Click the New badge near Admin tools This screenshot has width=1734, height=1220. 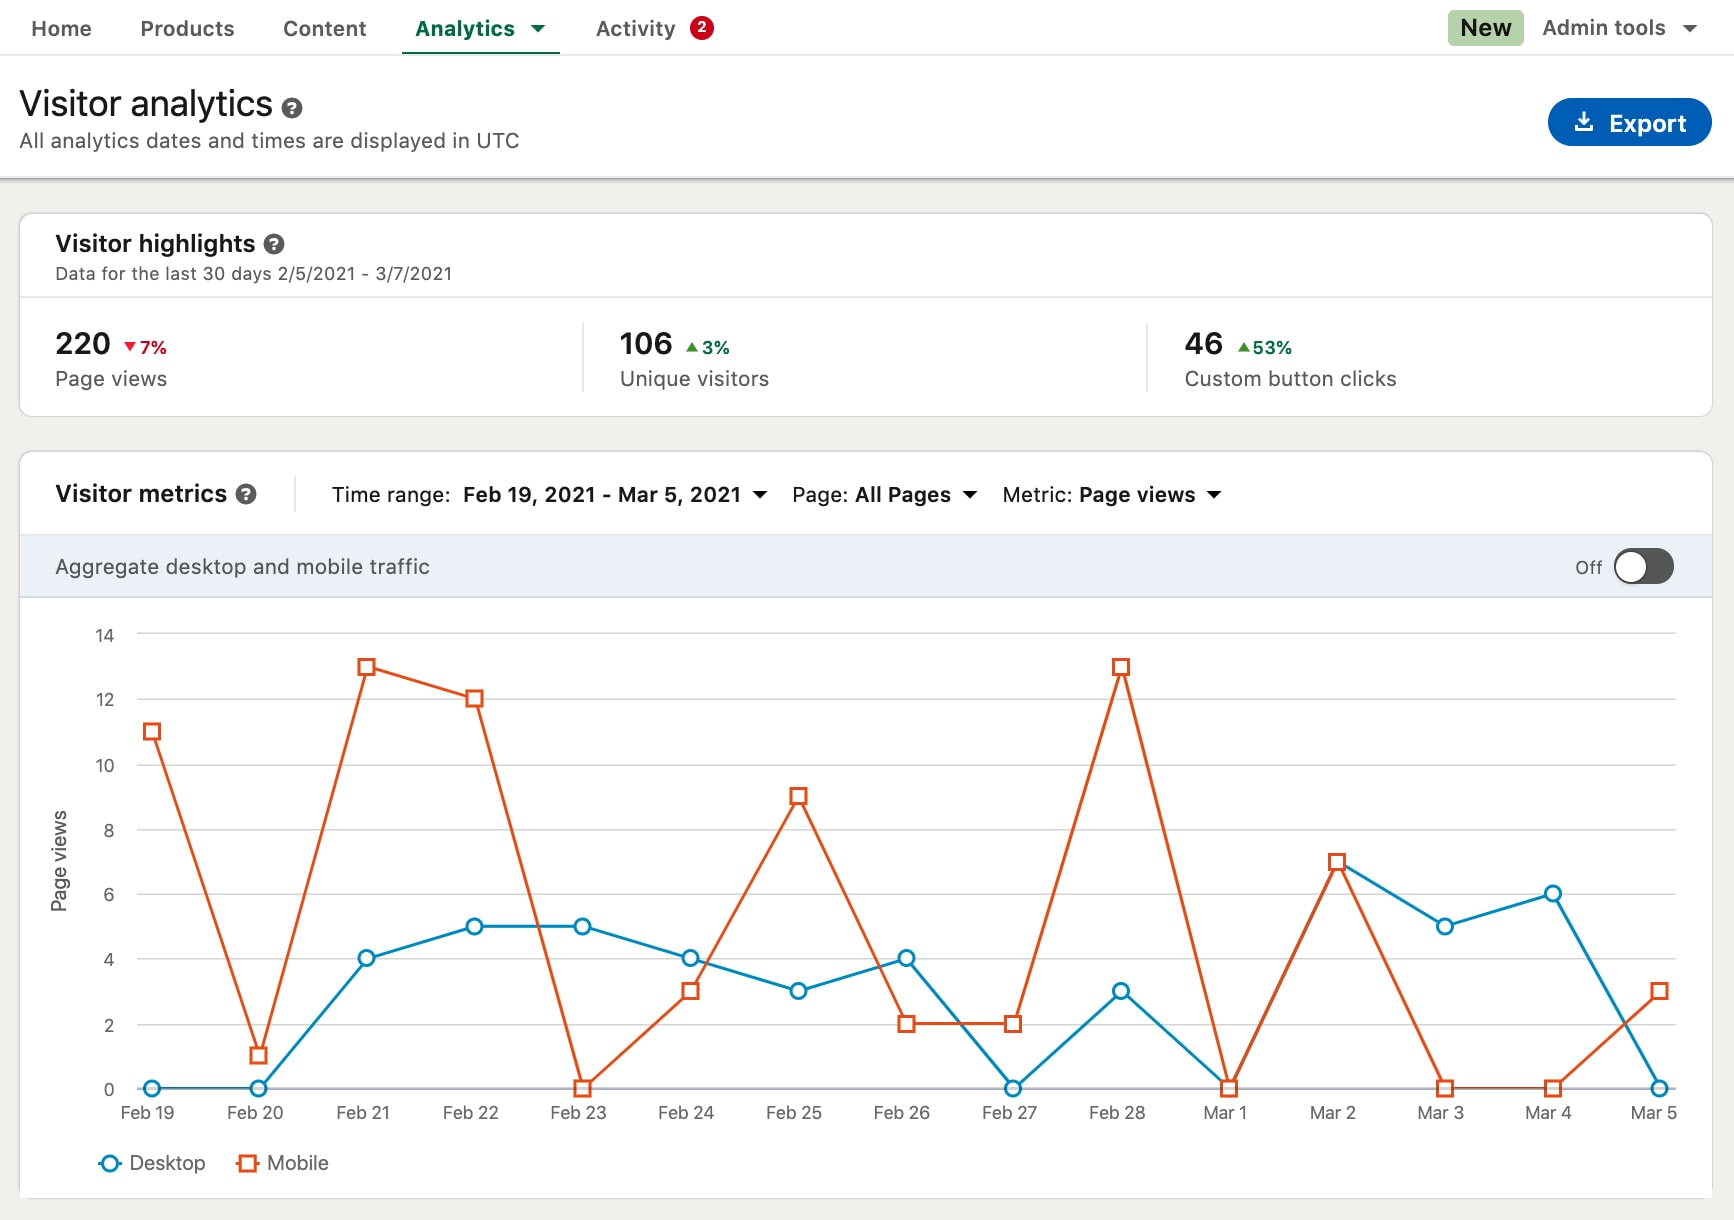(1486, 27)
